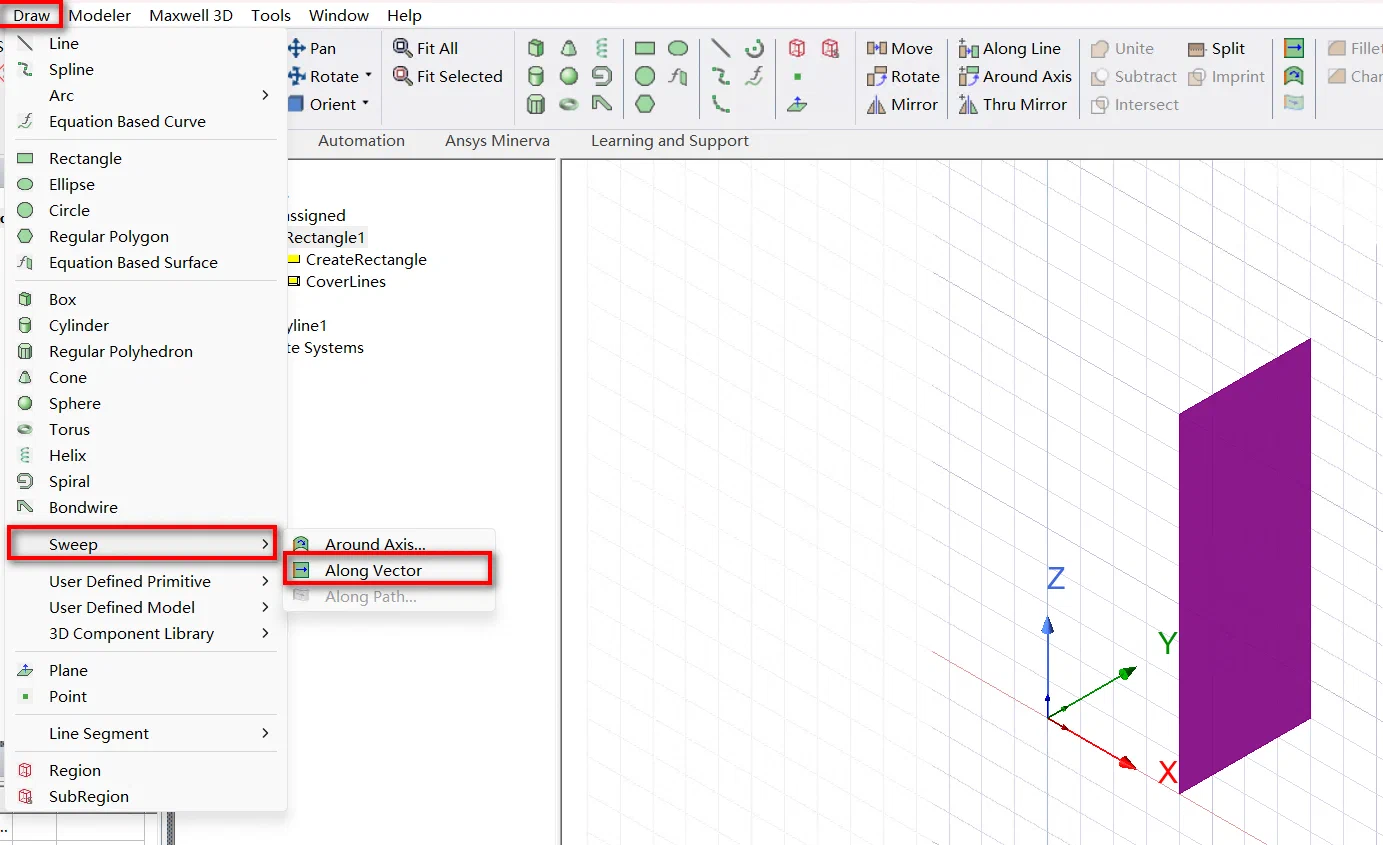Click the Region icon in the toolbar
The height and width of the screenshot is (845, 1383).
(797, 48)
